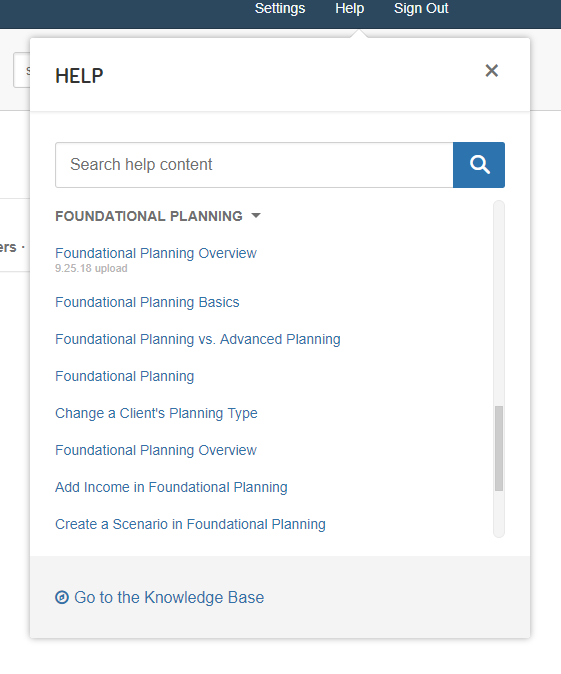Select Help in the top navigation
The width and height of the screenshot is (561, 674).
tap(349, 8)
